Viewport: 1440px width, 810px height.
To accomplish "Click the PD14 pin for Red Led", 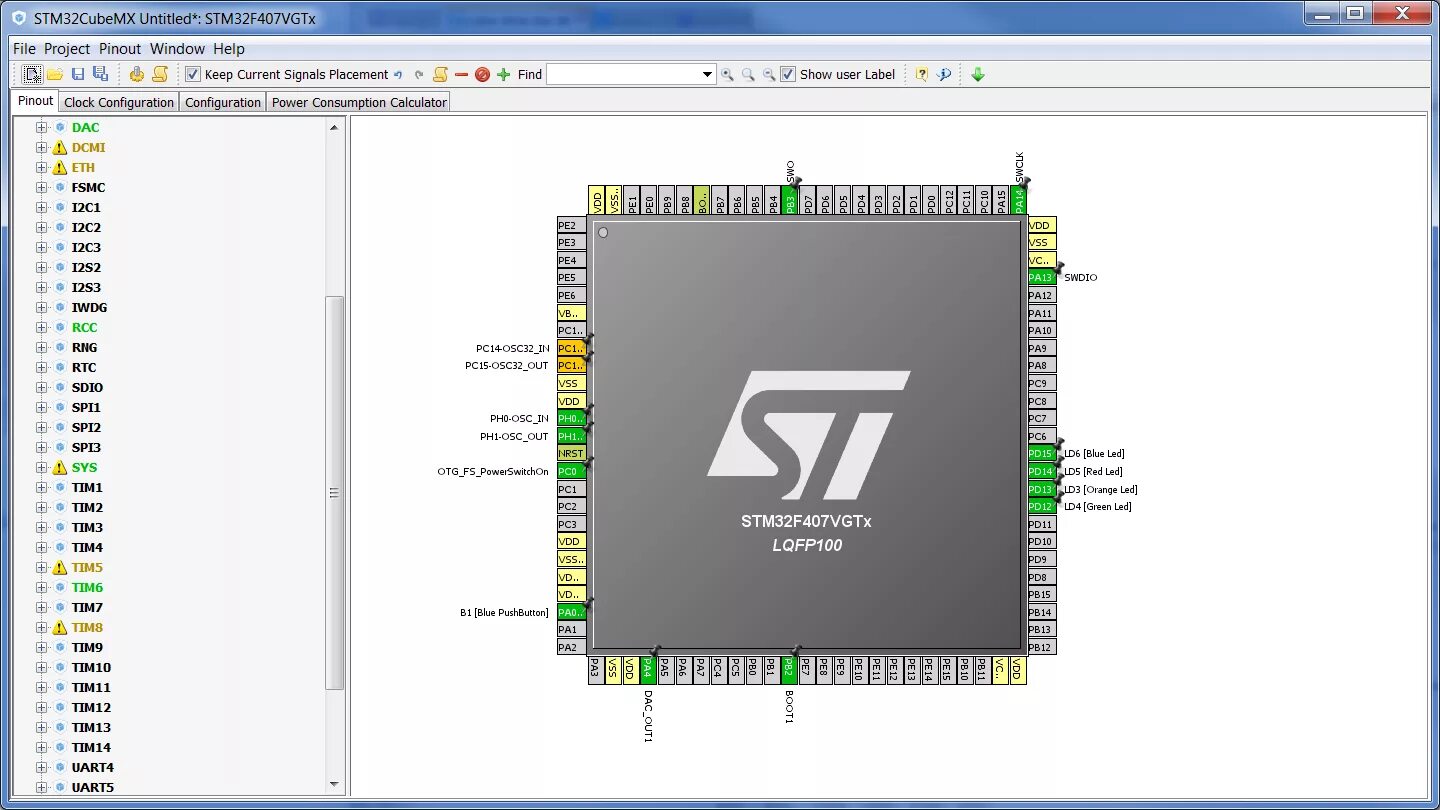I will point(1041,471).
